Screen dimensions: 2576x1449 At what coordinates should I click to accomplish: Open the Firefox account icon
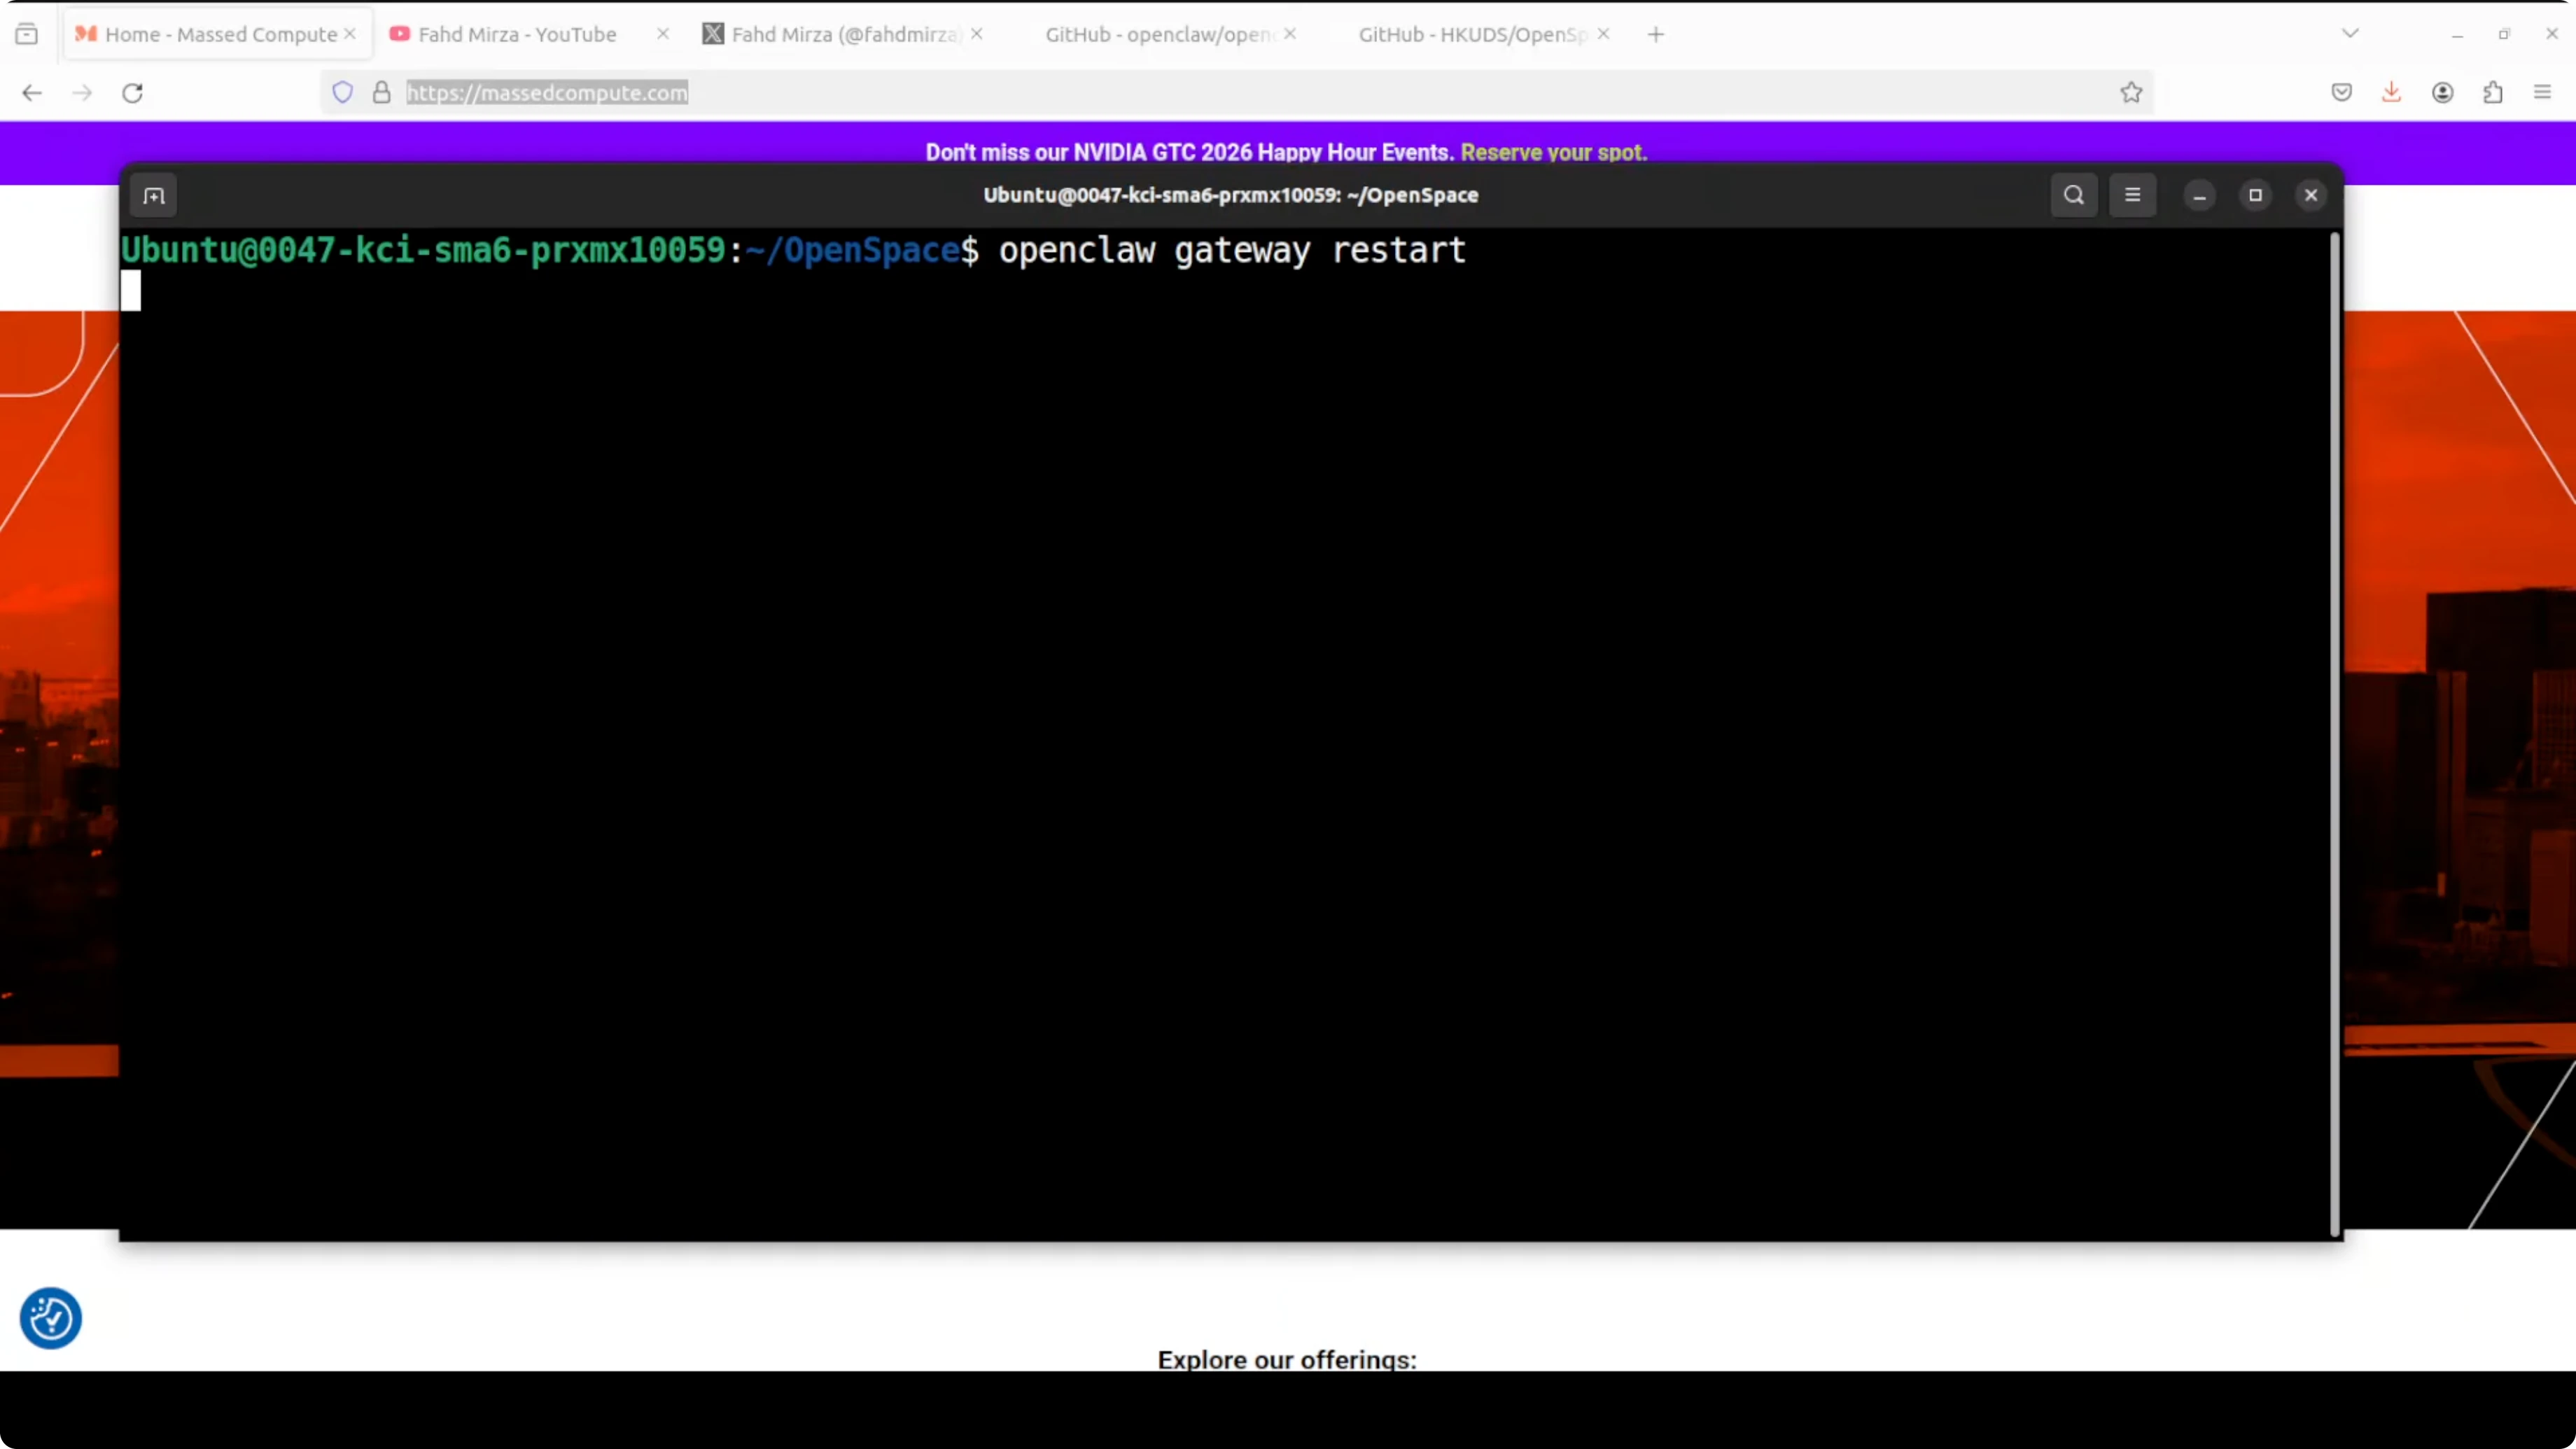pyautogui.click(x=2442, y=93)
